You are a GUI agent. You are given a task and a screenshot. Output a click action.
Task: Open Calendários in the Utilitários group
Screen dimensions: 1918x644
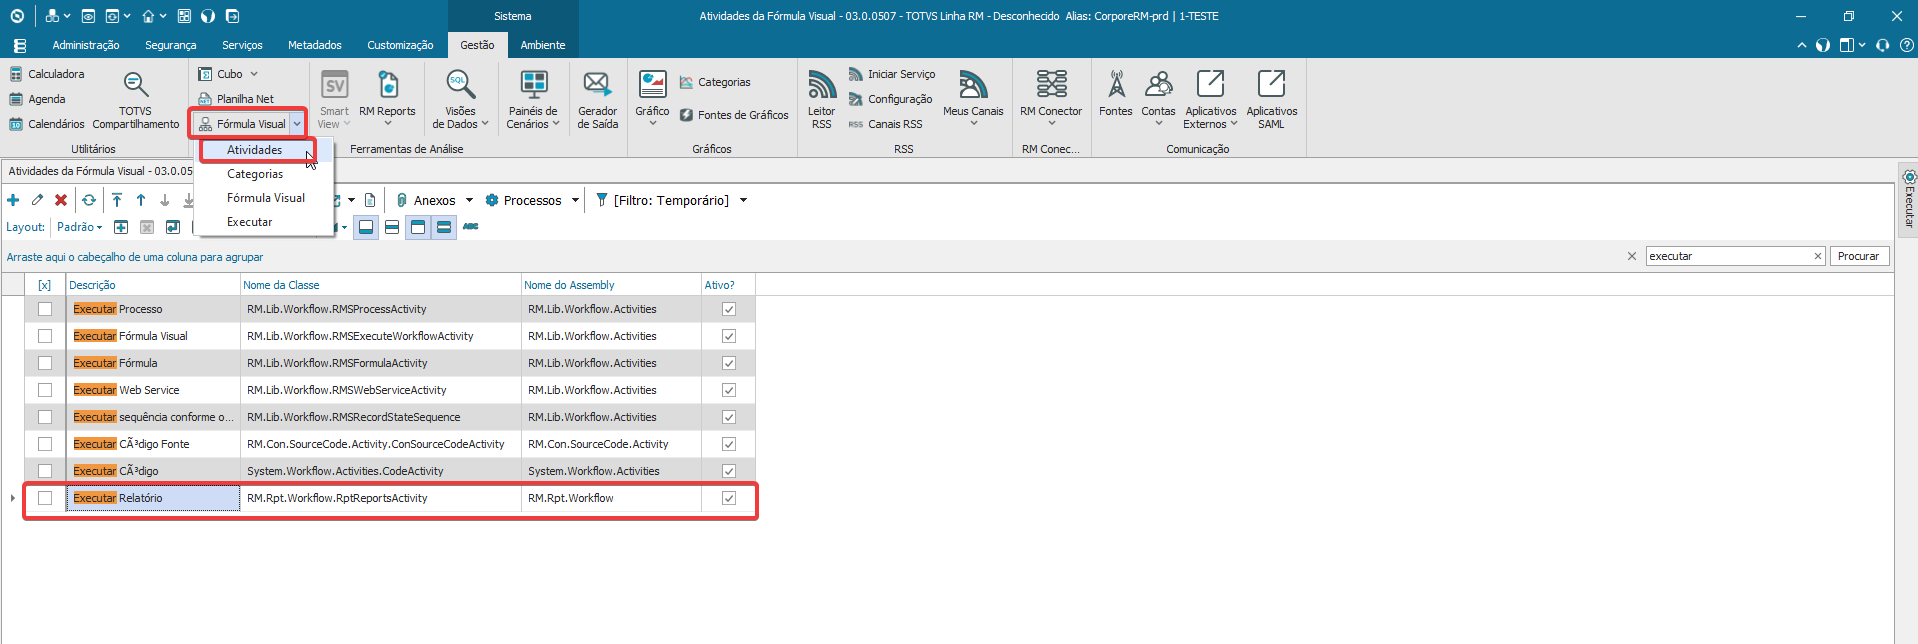point(47,124)
